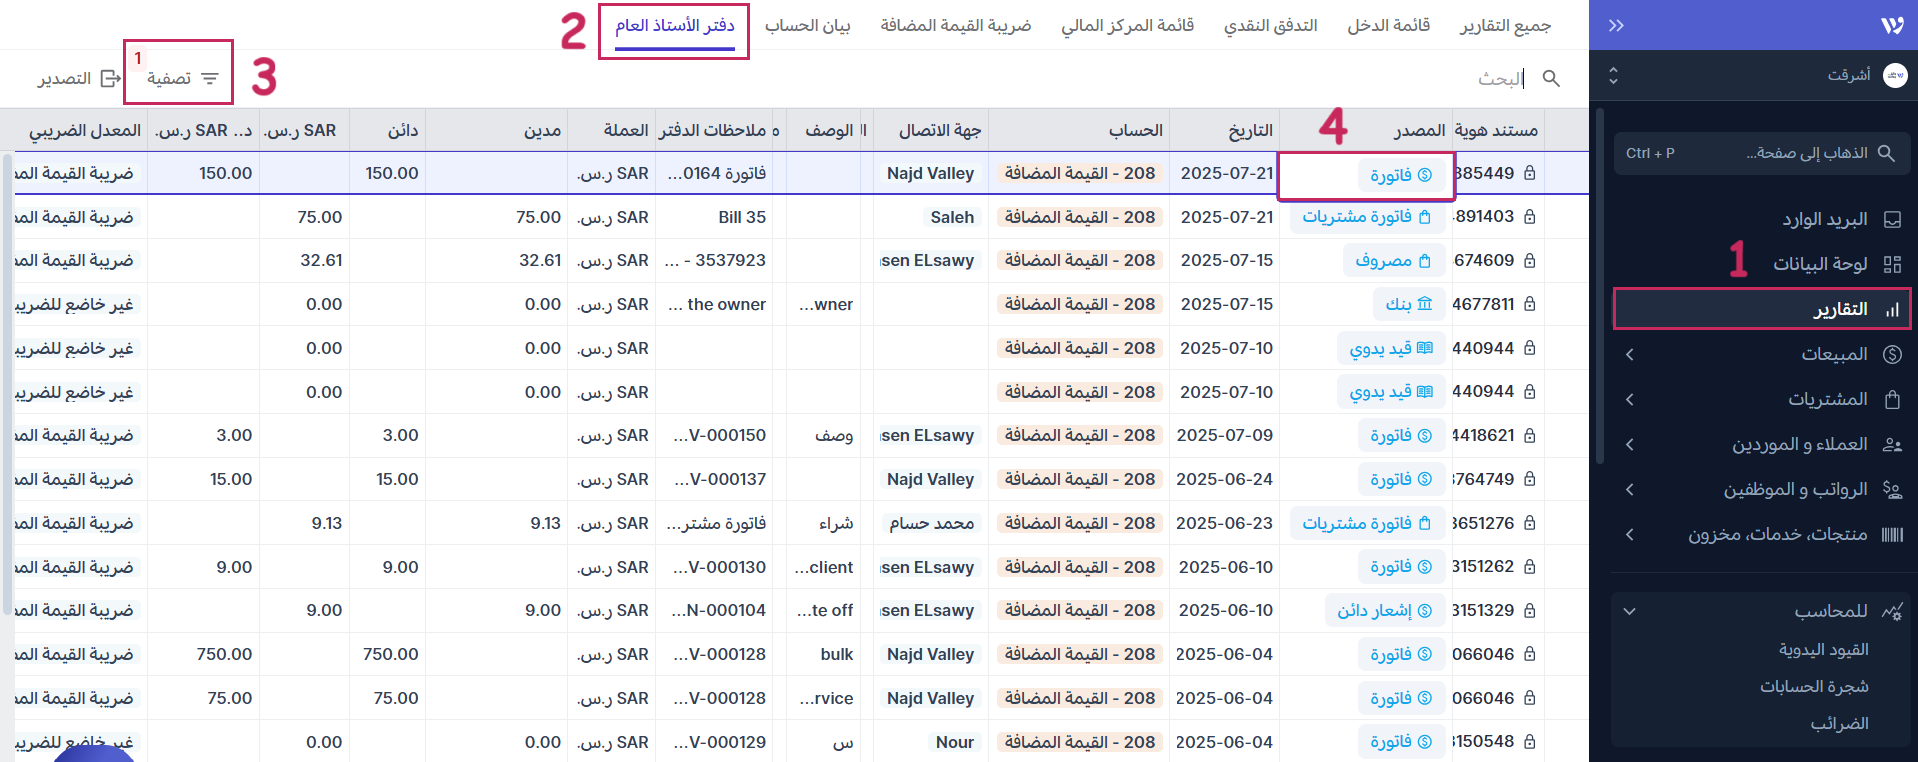Click the search magnifier icon above the table
The height and width of the screenshot is (762, 1918).
[x=1551, y=78]
